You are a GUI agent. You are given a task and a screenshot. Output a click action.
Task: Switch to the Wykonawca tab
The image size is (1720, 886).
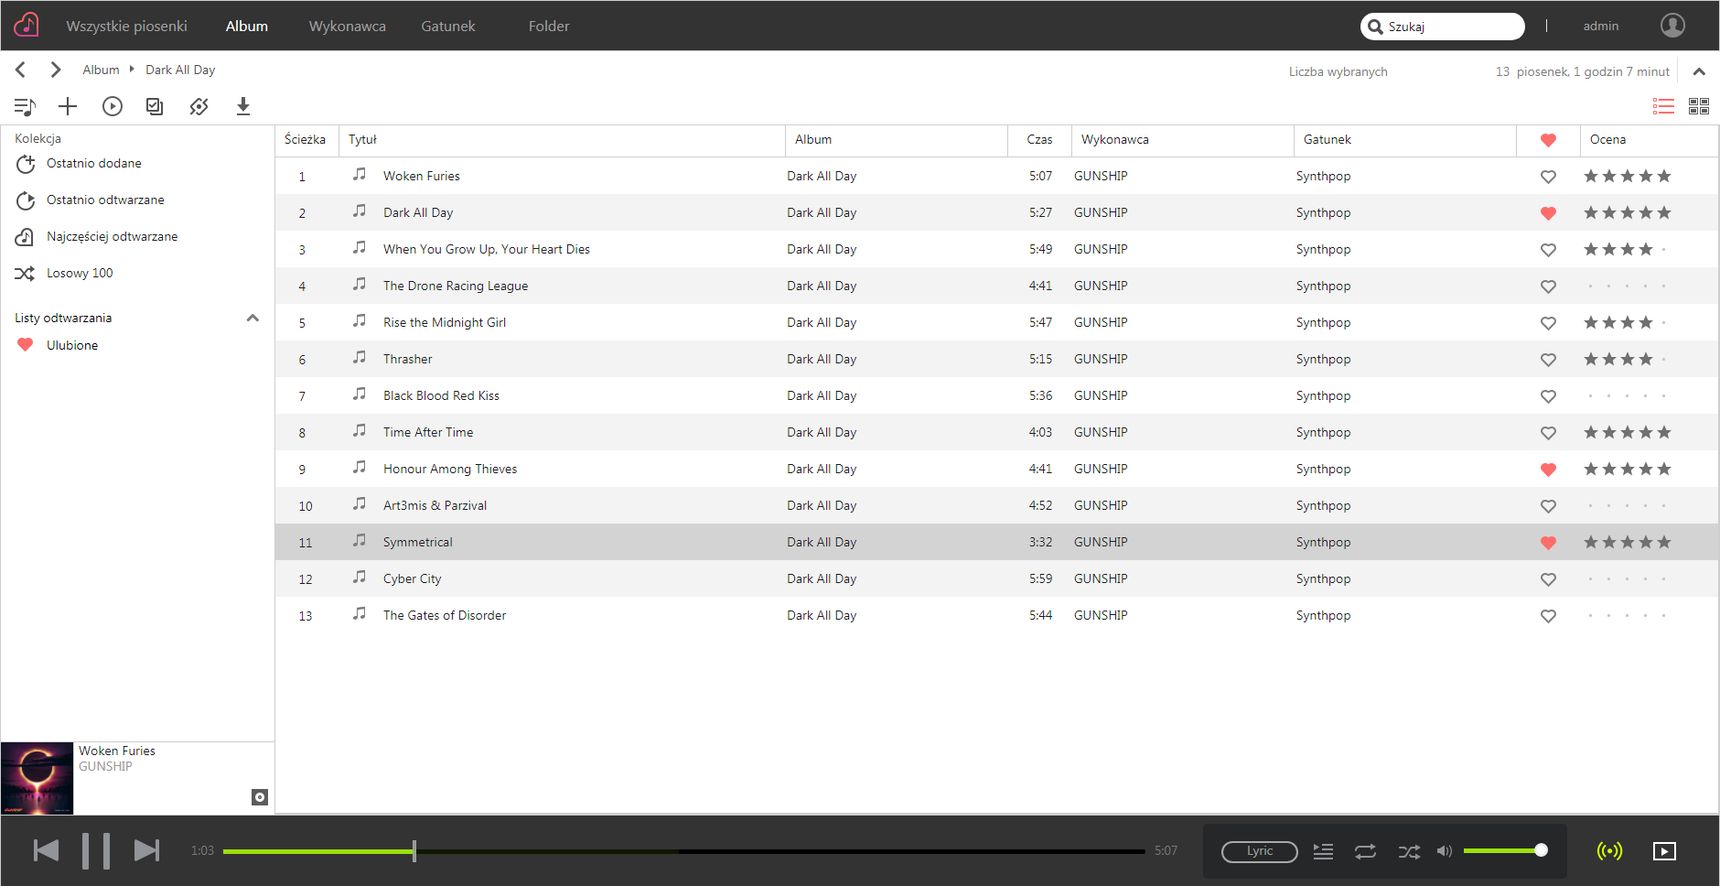click(347, 26)
